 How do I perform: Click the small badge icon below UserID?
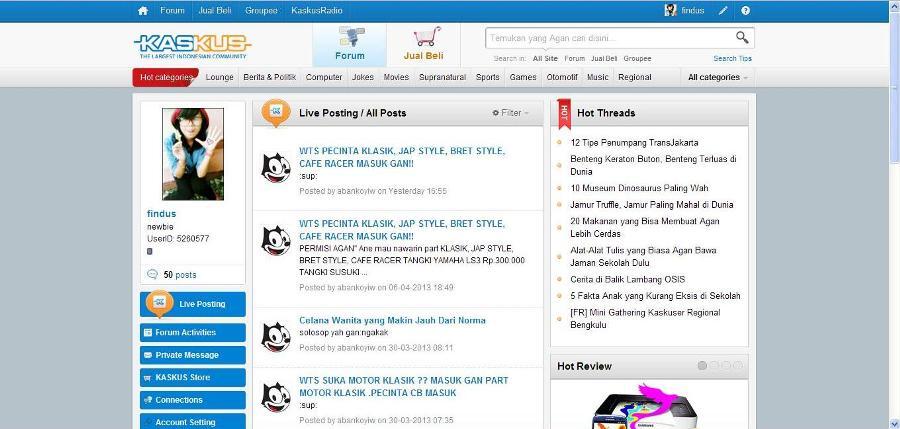pyautogui.click(x=150, y=252)
